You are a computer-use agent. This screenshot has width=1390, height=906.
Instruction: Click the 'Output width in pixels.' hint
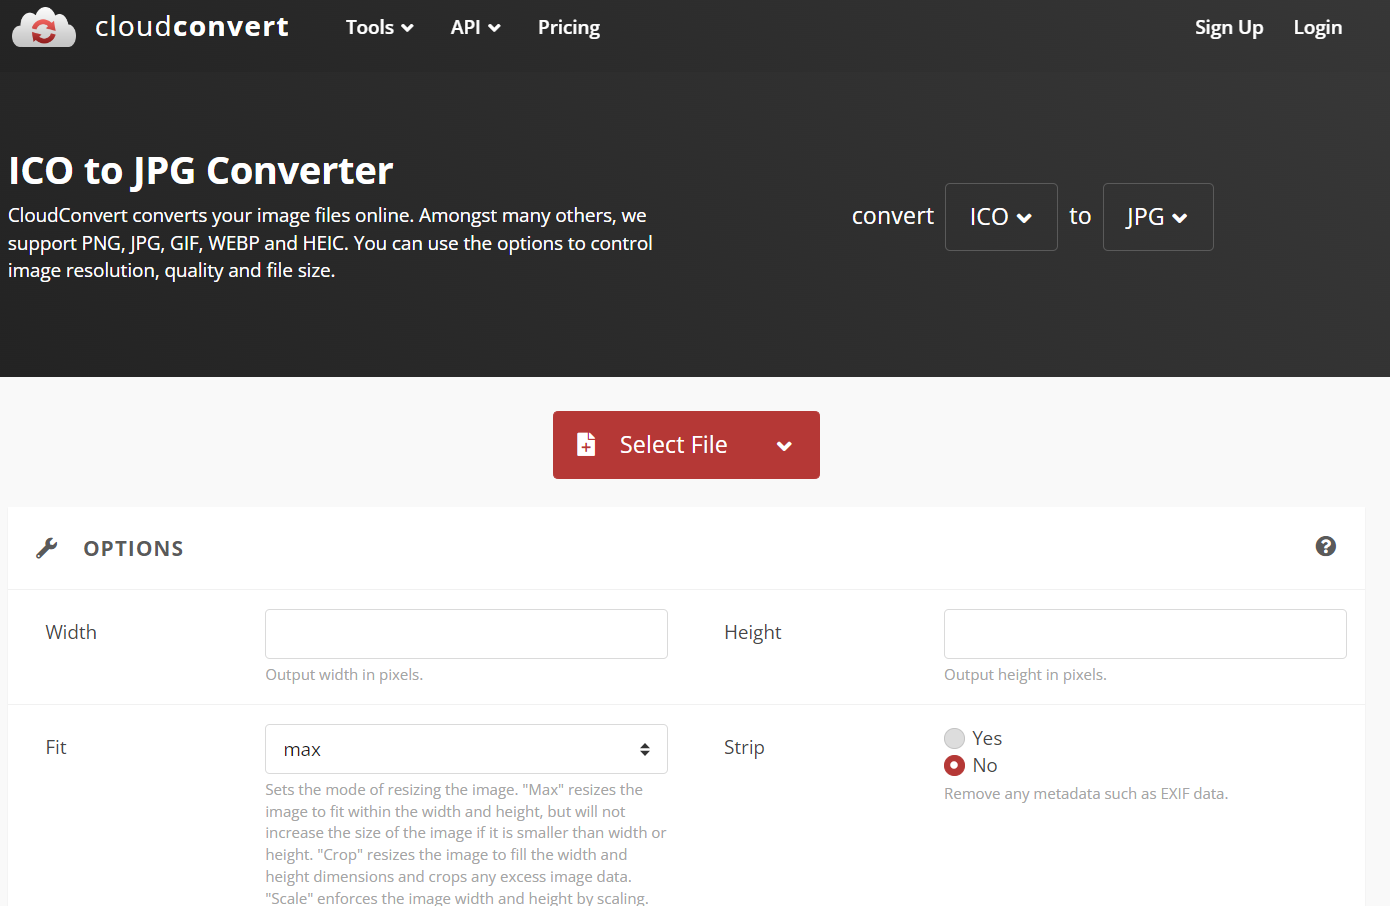pos(344,675)
